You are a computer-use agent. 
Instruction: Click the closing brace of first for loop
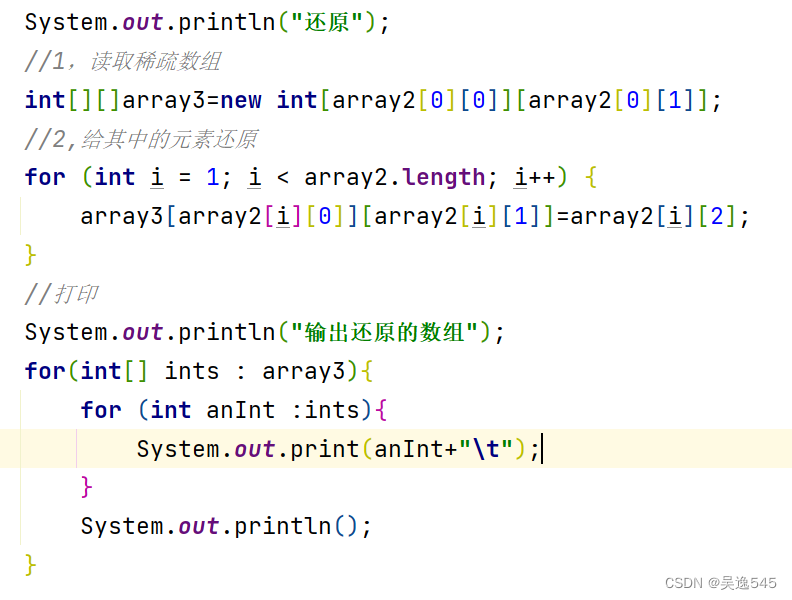(x=30, y=255)
